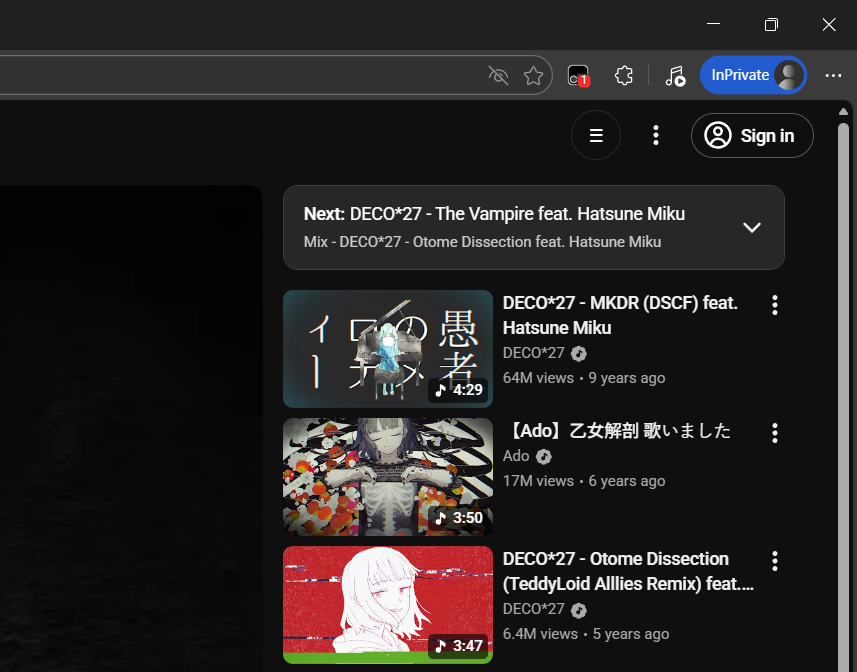Click the page scrollbar up arrow
Screen dimensions: 857x672
(x=843, y=111)
